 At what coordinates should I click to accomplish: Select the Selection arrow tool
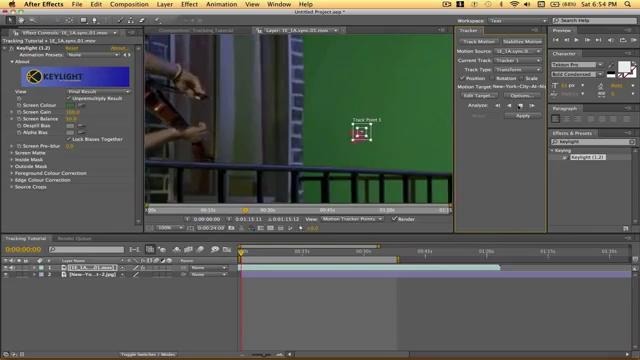coord(10,20)
